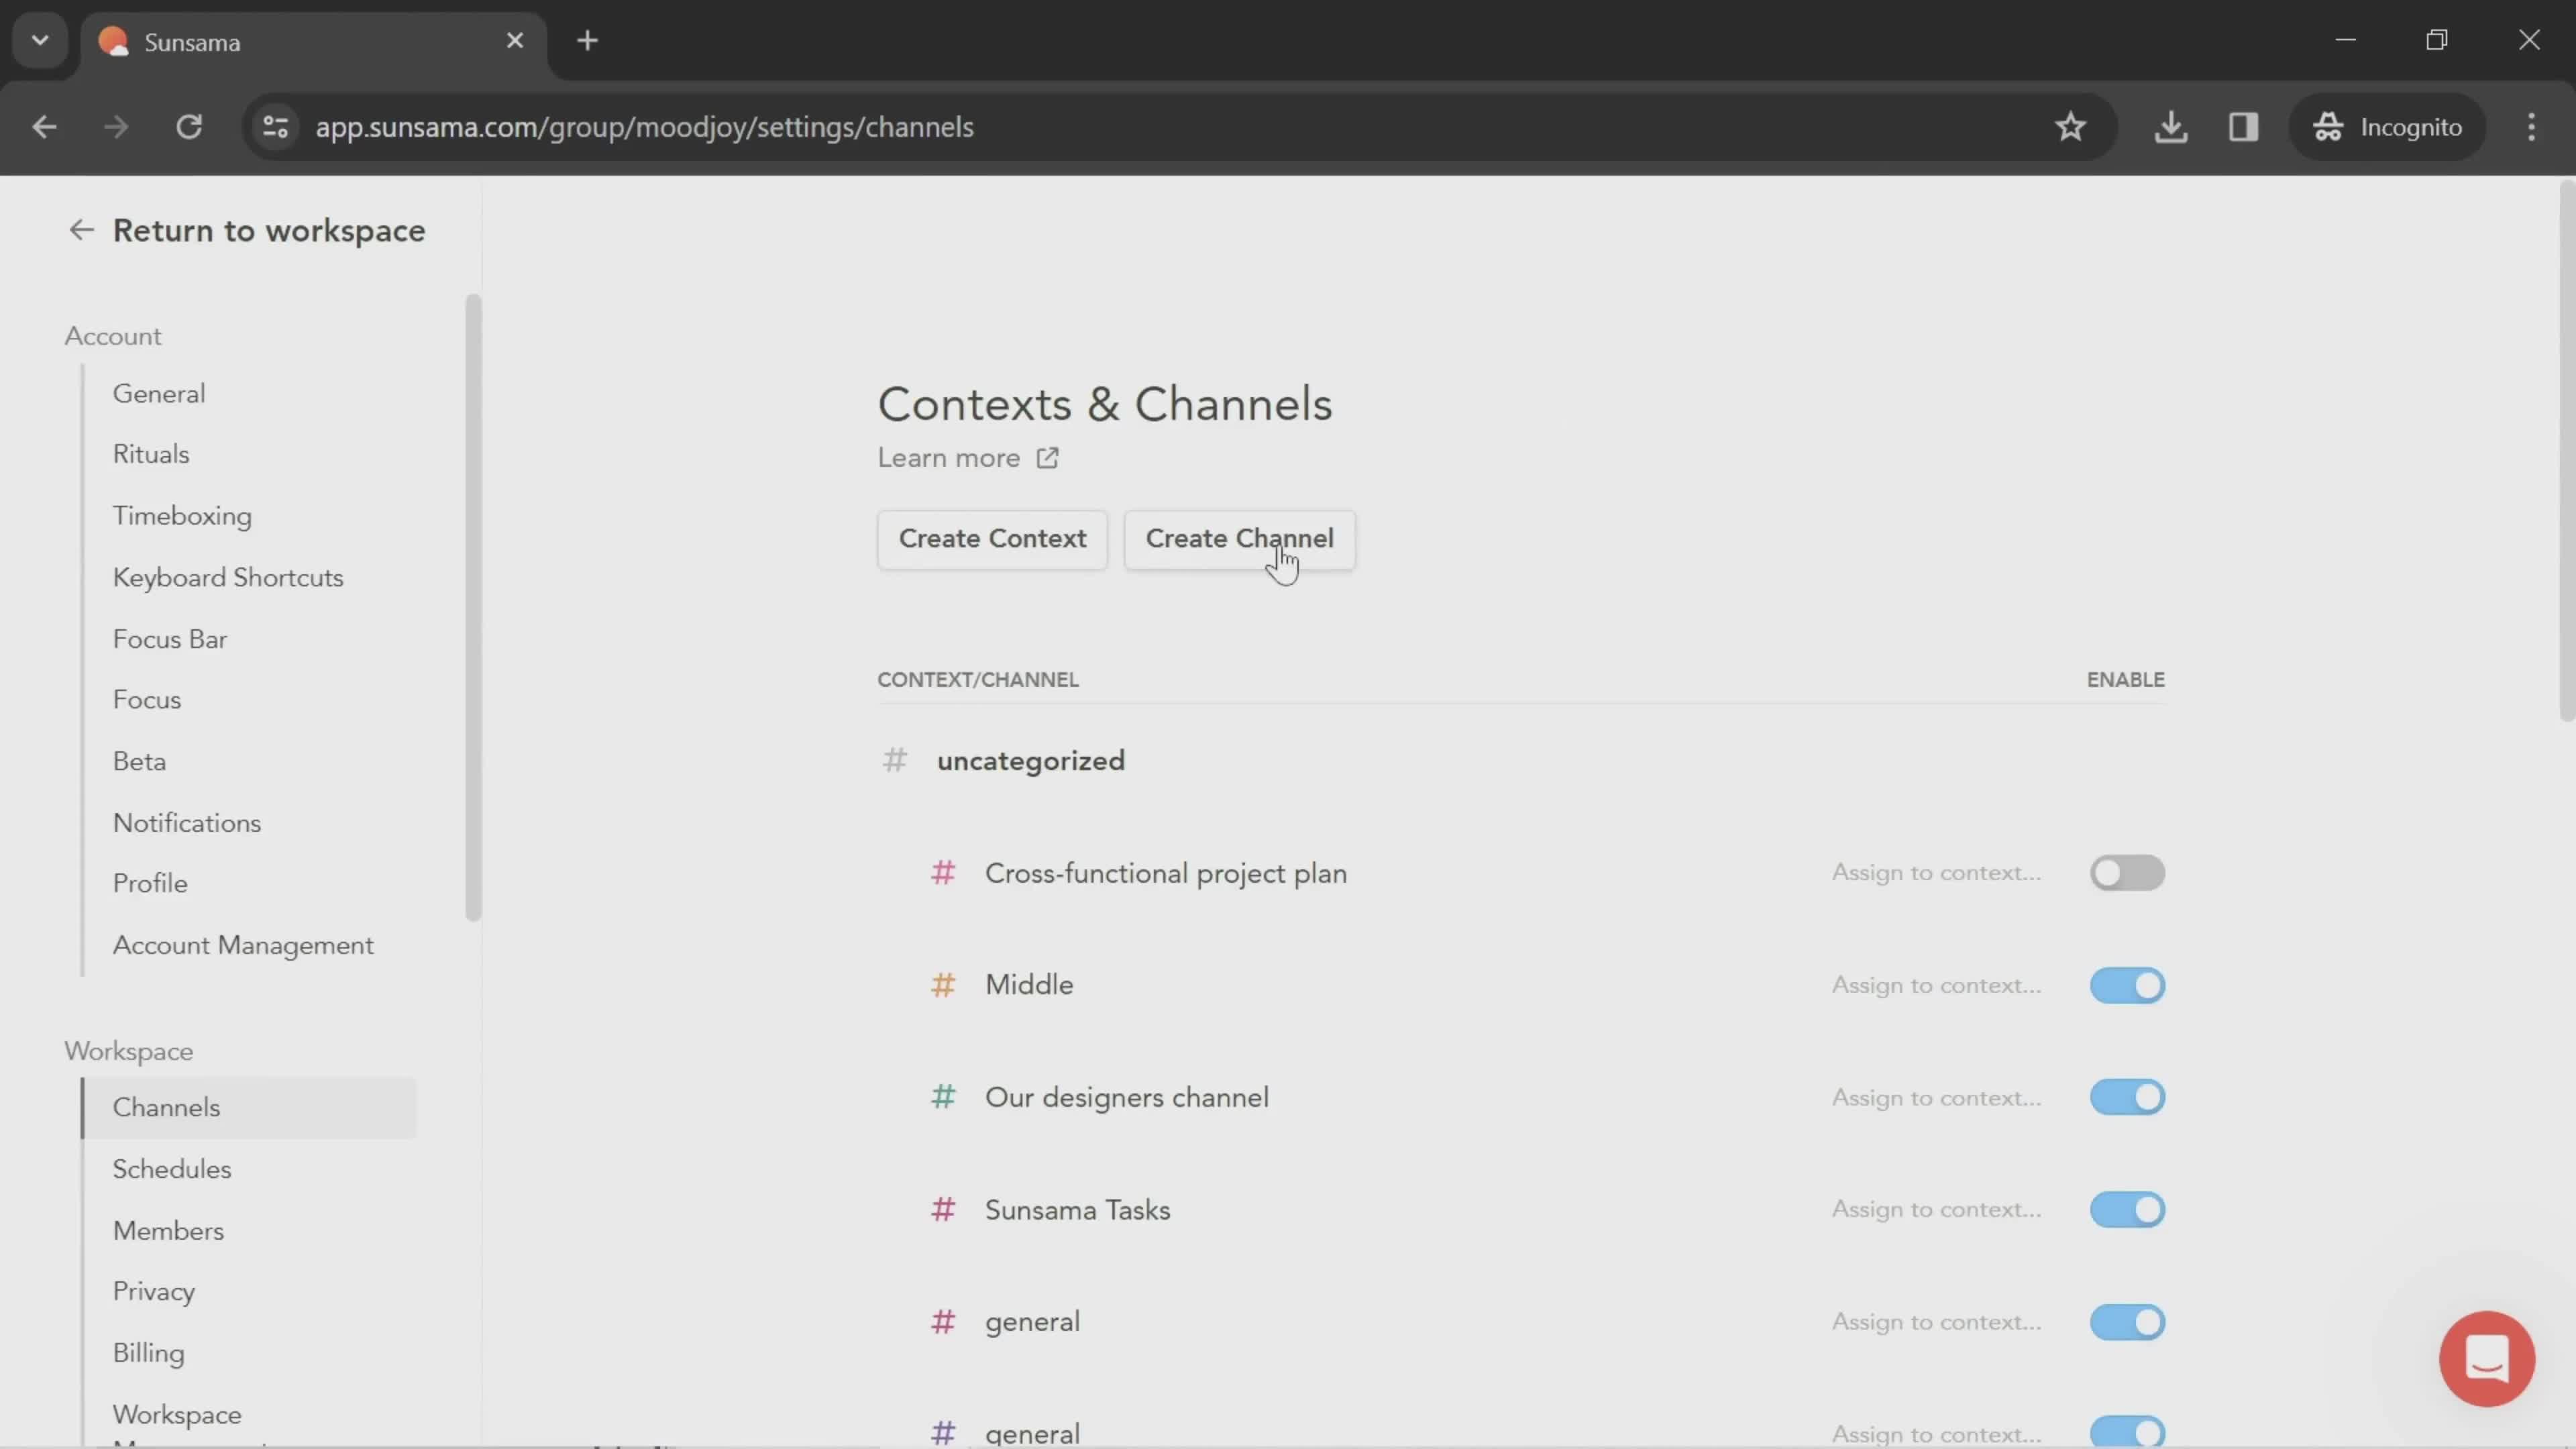This screenshot has height=1449, width=2576.
Task: Open the General settings page
Action: (159, 394)
